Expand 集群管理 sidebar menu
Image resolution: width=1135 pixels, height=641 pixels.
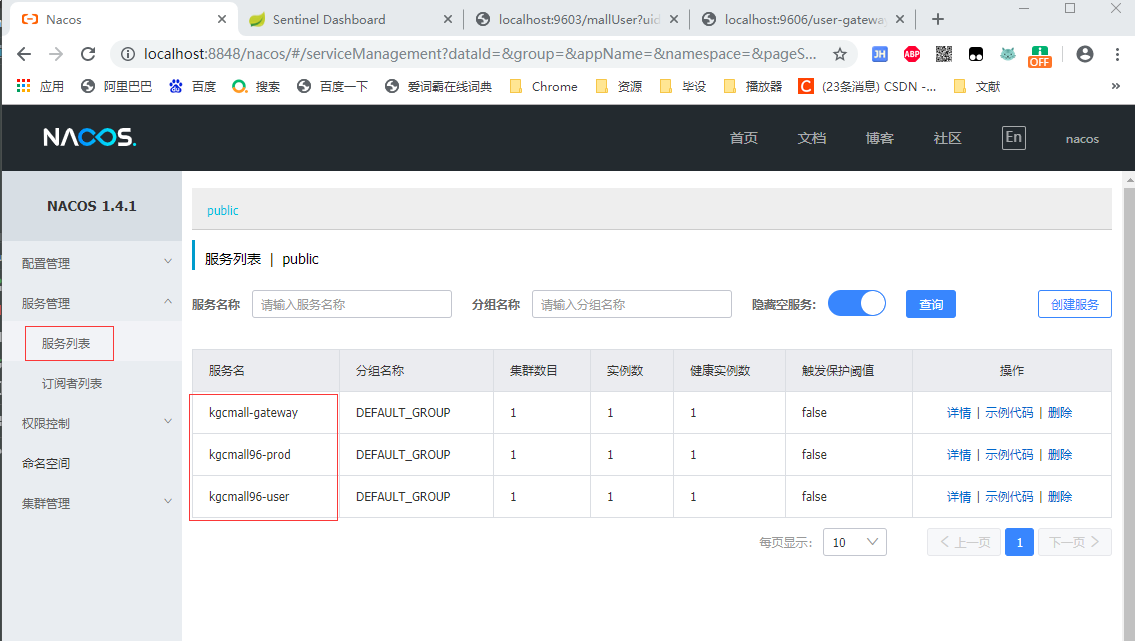point(92,503)
